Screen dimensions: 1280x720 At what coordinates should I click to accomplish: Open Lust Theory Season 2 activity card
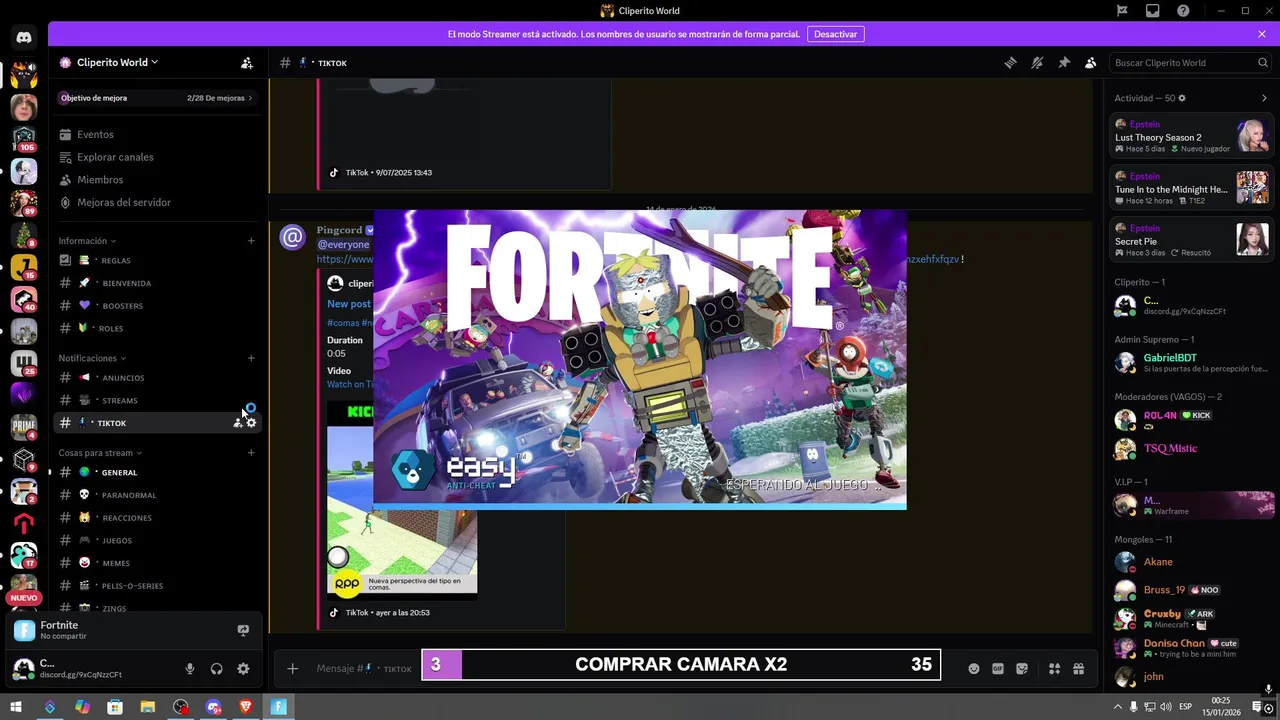(1192, 136)
